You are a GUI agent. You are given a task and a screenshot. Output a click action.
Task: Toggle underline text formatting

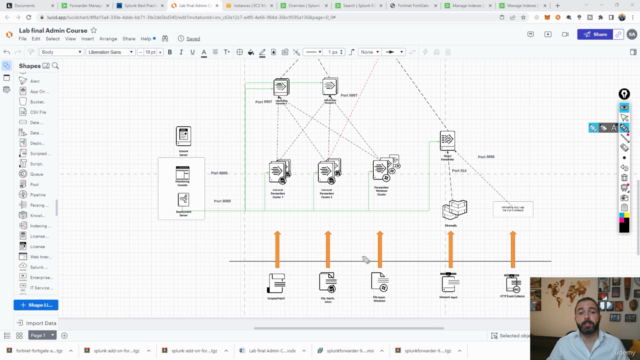click(x=192, y=52)
